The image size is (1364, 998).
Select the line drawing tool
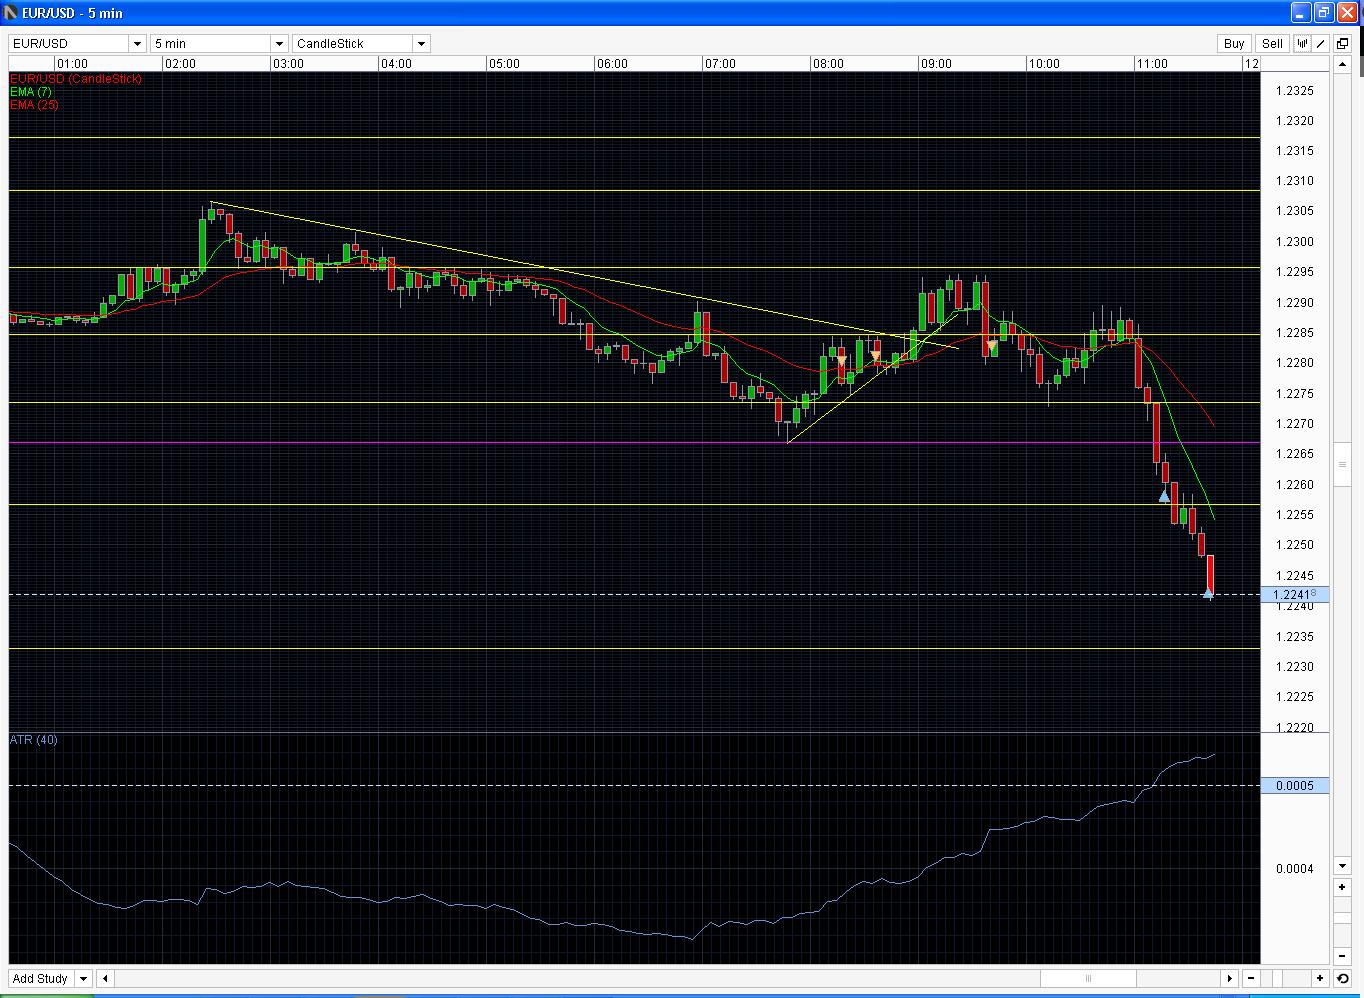[1320, 43]
